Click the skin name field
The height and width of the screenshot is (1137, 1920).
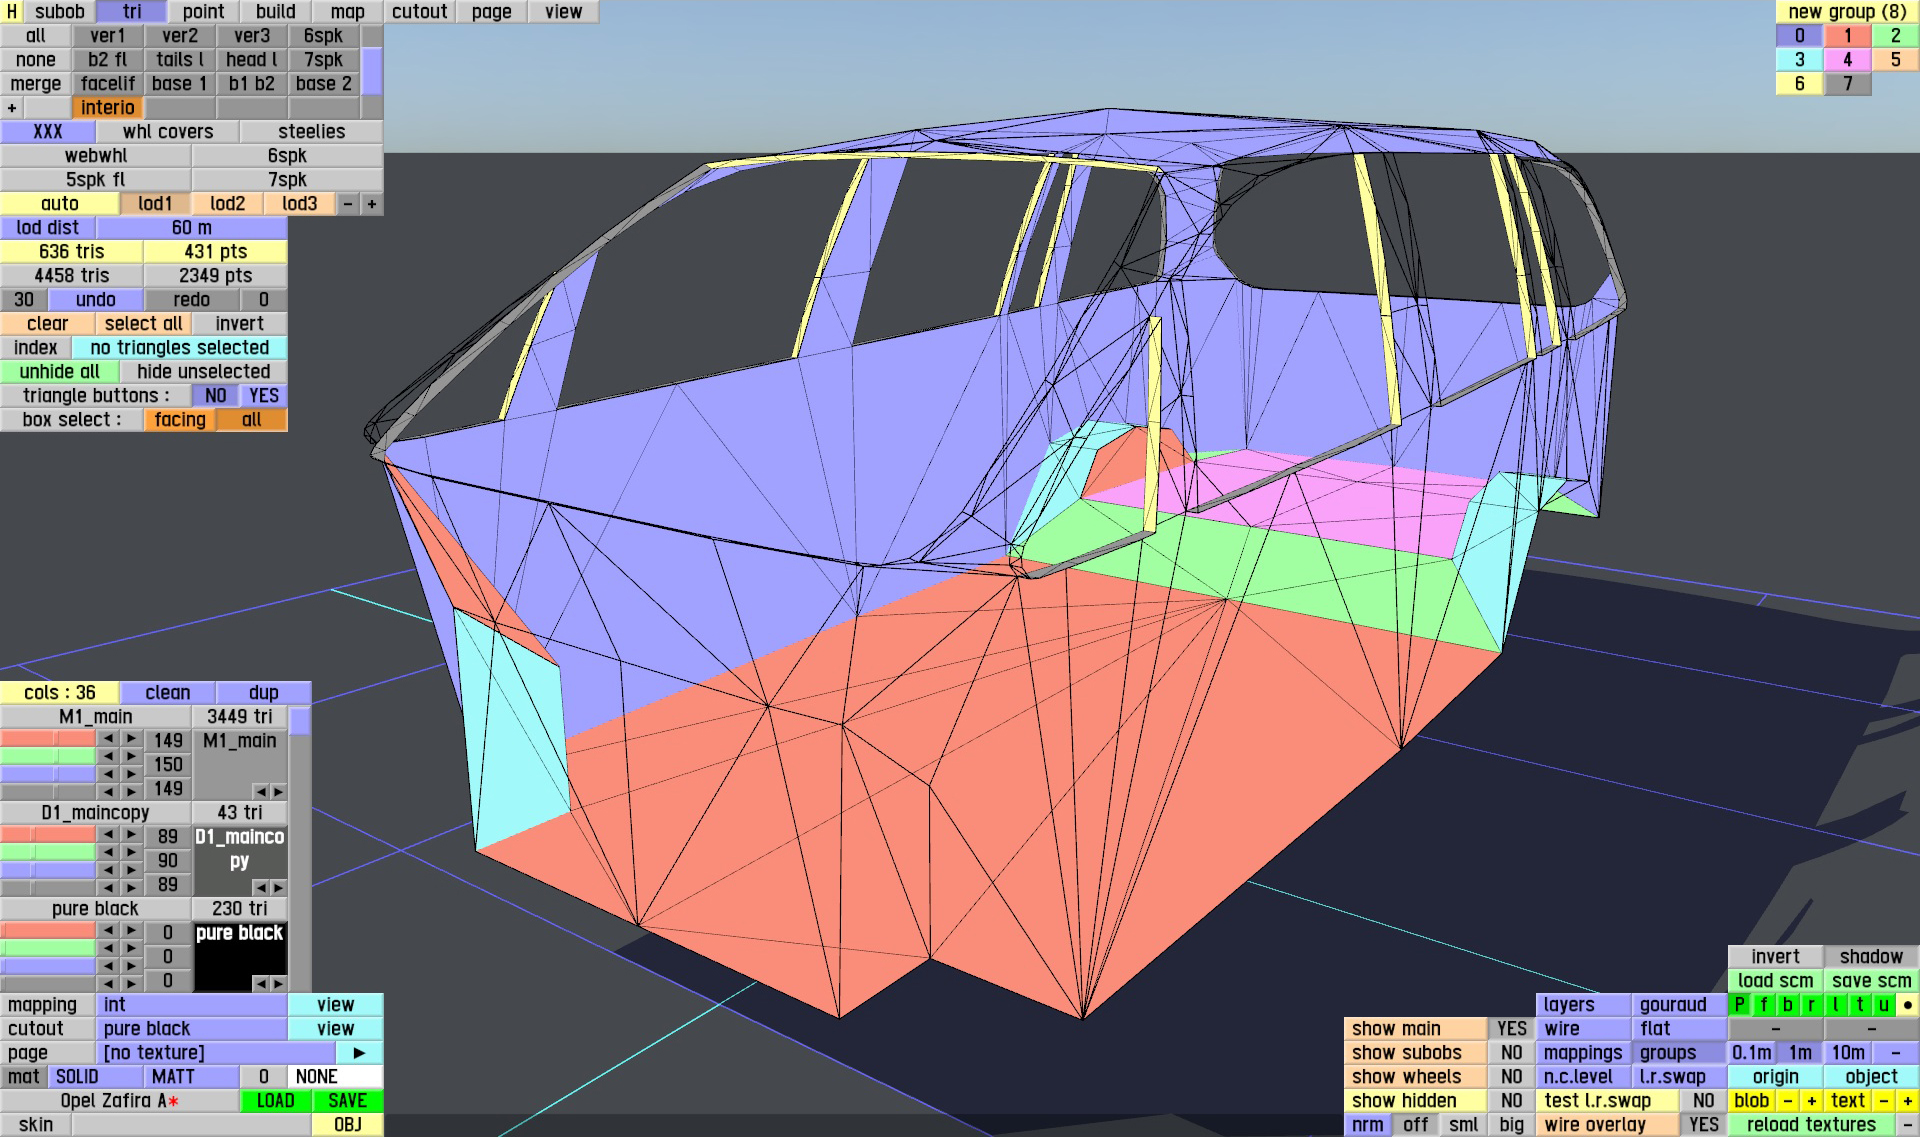[x=191, y=1125]
